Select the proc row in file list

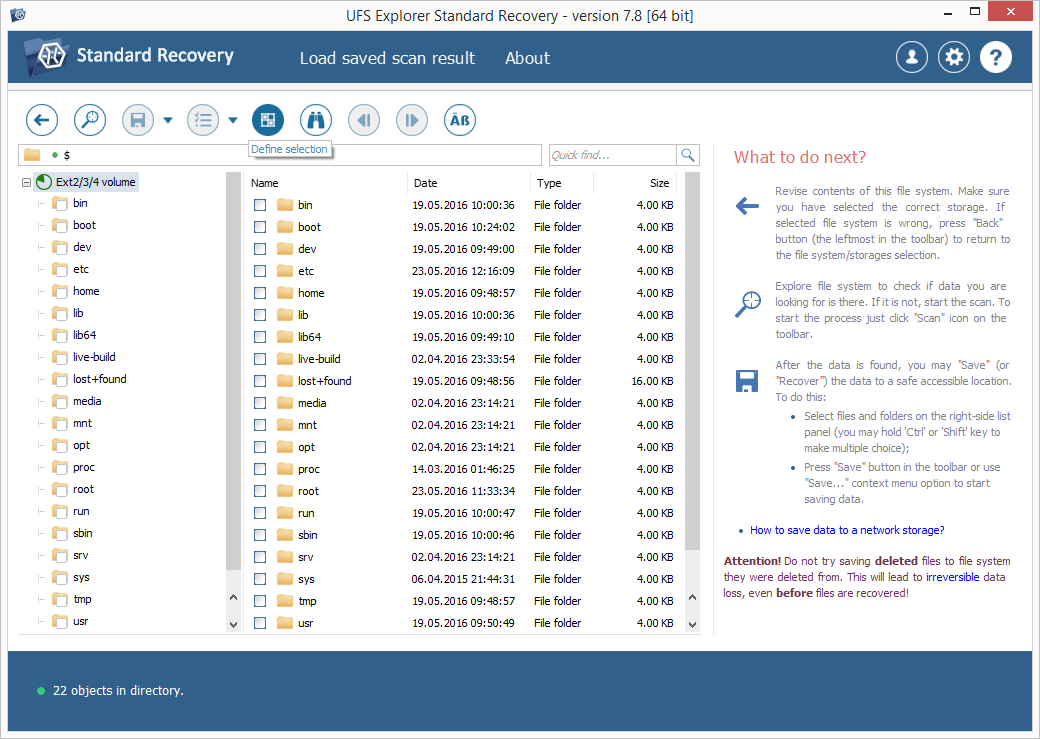(463, 469)
